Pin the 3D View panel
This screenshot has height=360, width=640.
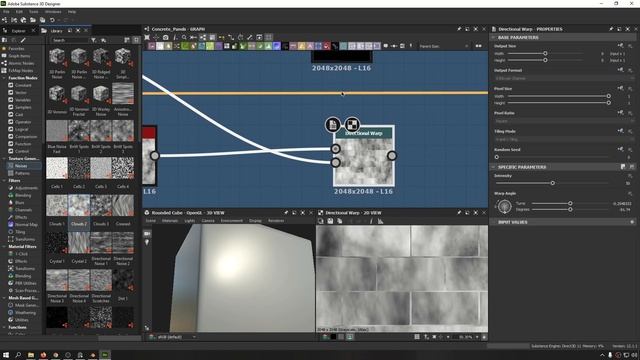pyautogui.click(x=286, y=213)
